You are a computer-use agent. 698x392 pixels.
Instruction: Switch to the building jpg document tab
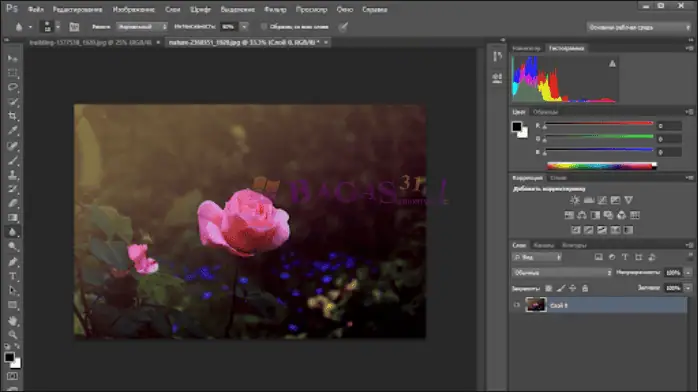pyautogui.click(x=90, y=42)
